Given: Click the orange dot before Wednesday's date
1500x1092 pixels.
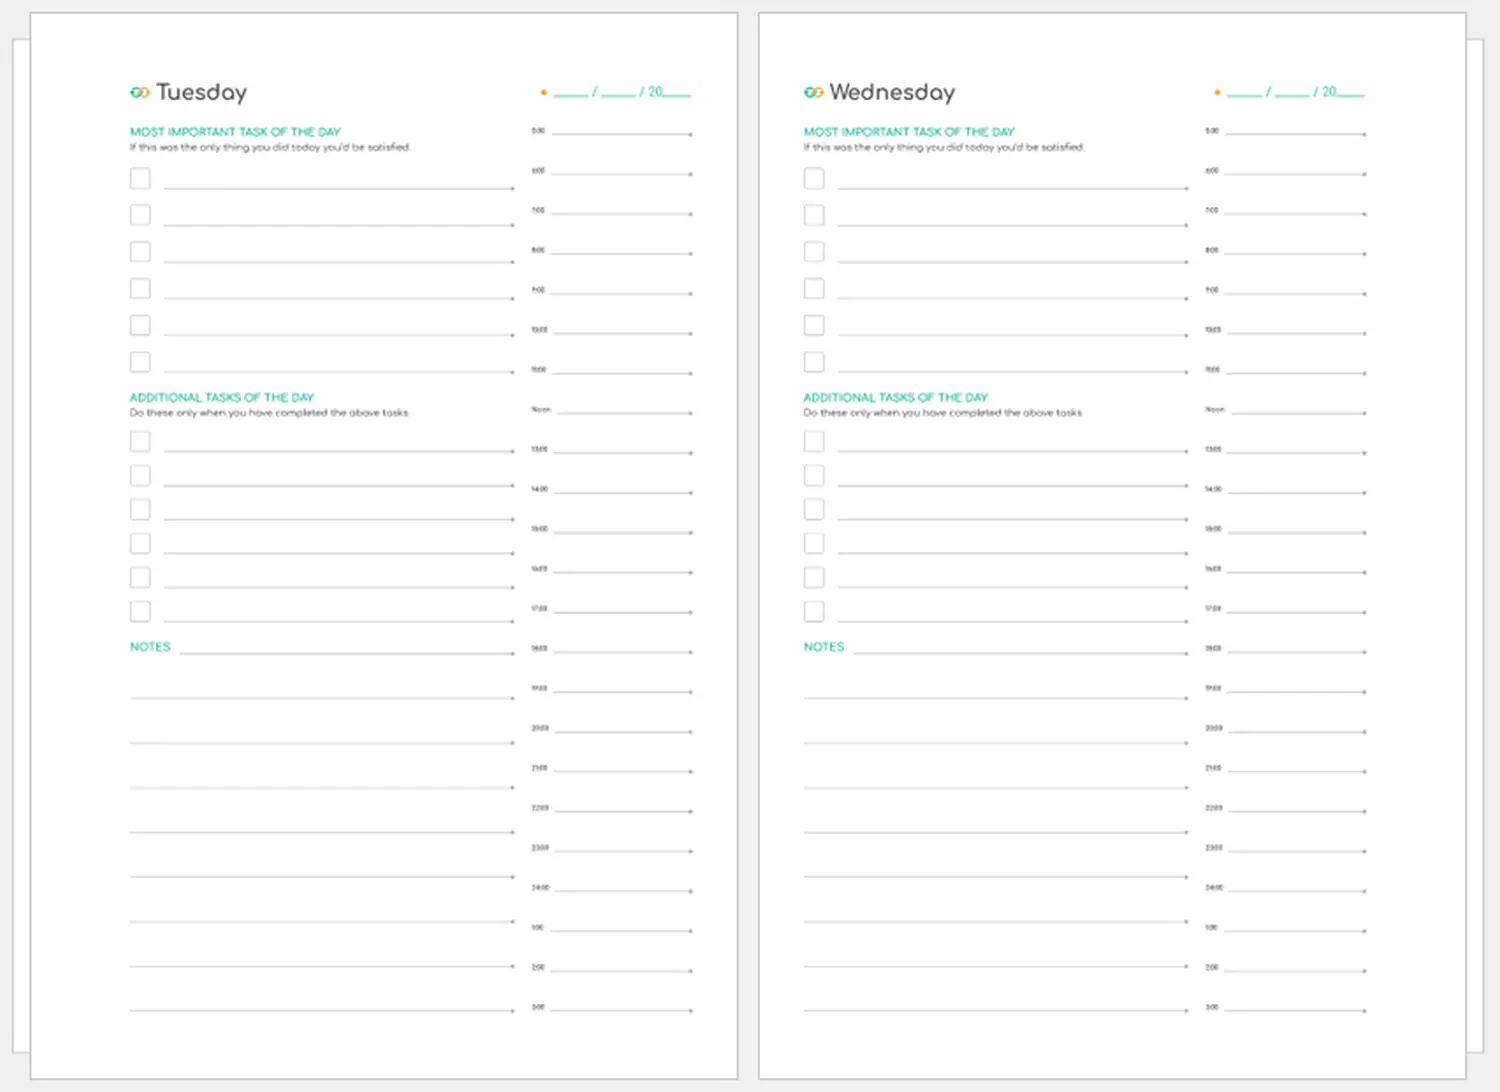Looking at the screenshot, I should tap(1217, 92).
